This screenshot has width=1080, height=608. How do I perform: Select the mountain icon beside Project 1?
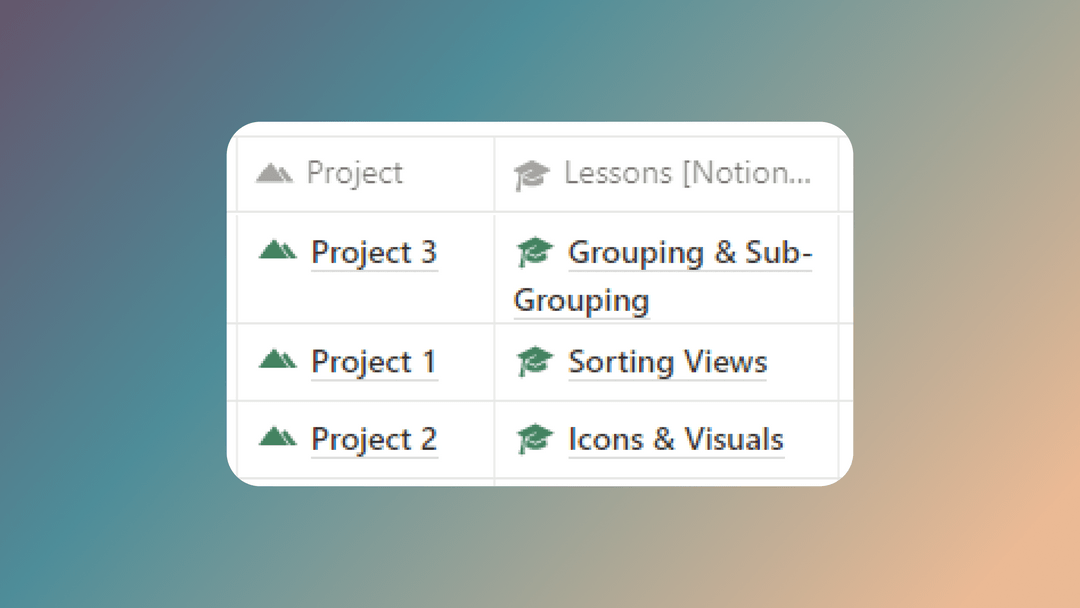pos(280,361)
